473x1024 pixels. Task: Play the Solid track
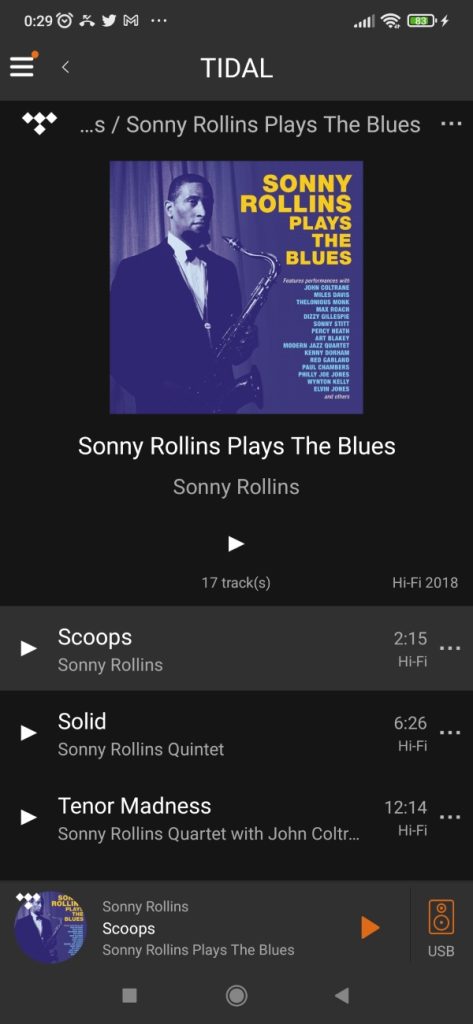click(28, 733)
